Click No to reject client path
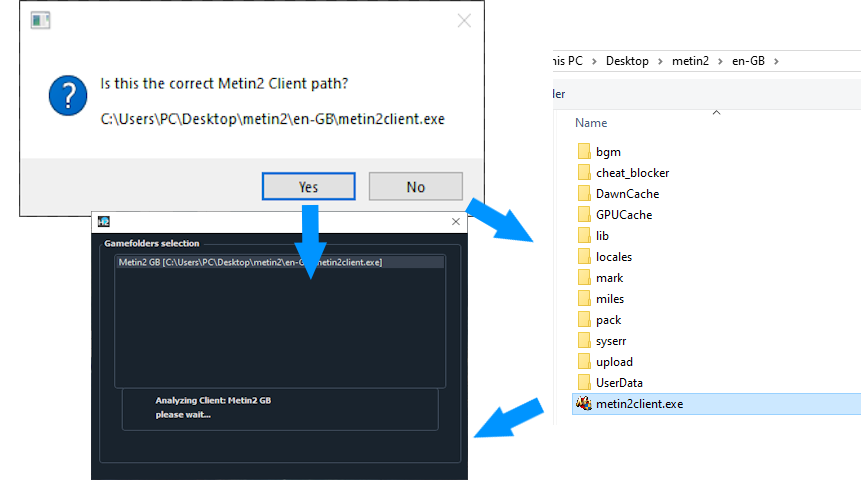 415,187
